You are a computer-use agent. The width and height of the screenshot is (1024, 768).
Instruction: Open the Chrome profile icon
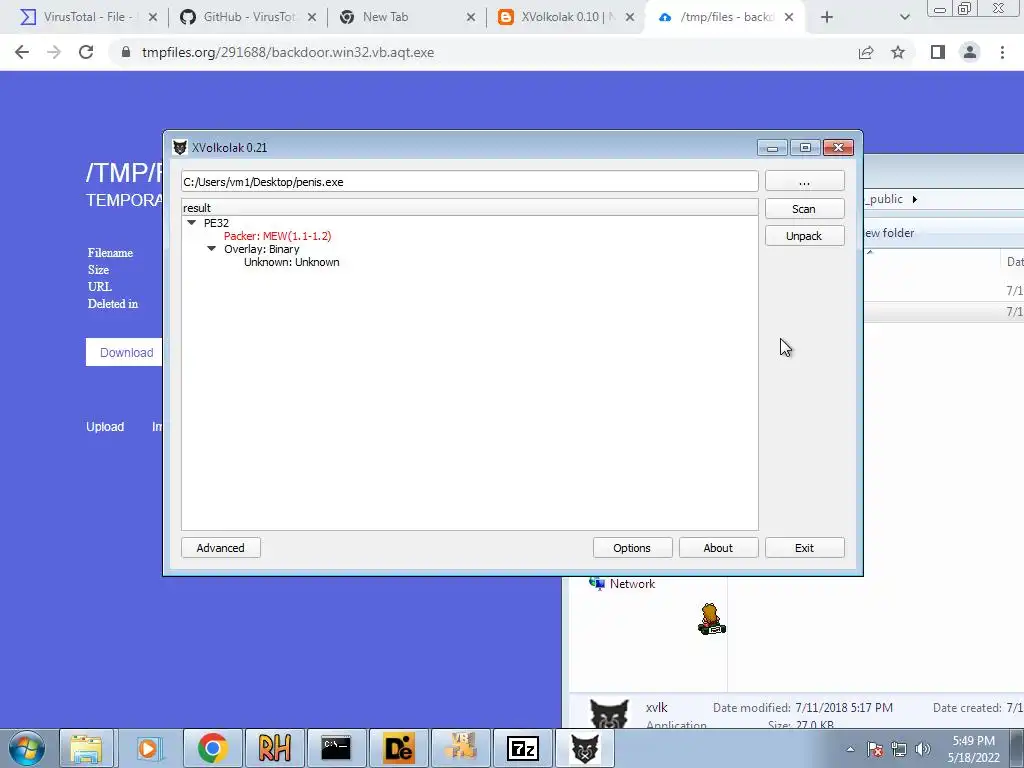(970, 52)
